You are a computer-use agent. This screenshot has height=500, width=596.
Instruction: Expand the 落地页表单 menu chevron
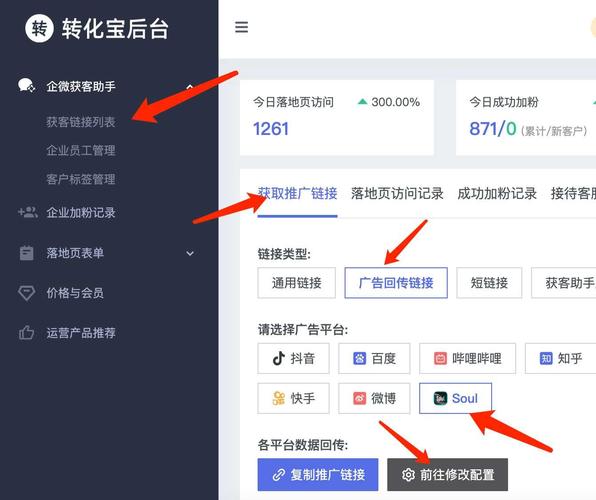[x=190, y=253]
